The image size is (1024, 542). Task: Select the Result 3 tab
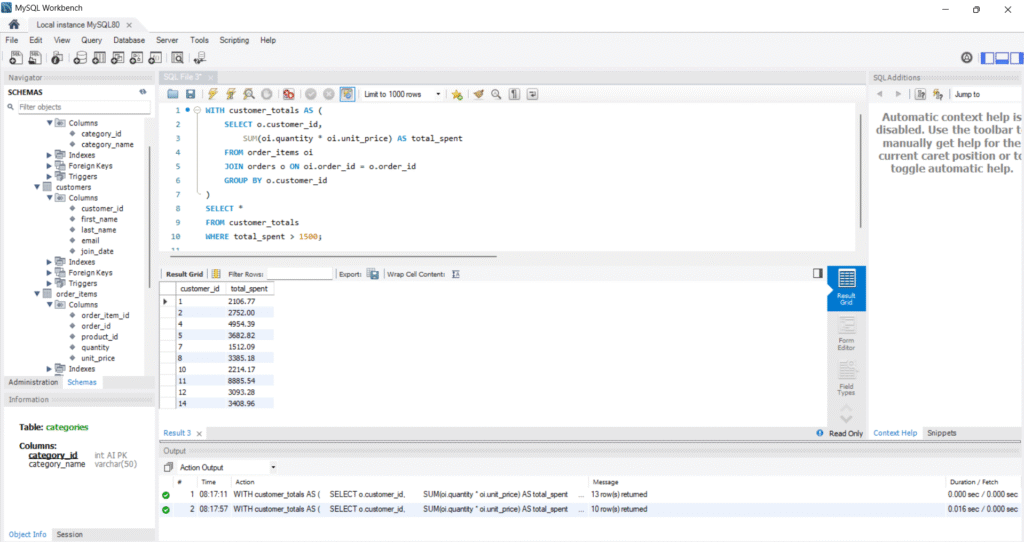[x=177, y=433]
